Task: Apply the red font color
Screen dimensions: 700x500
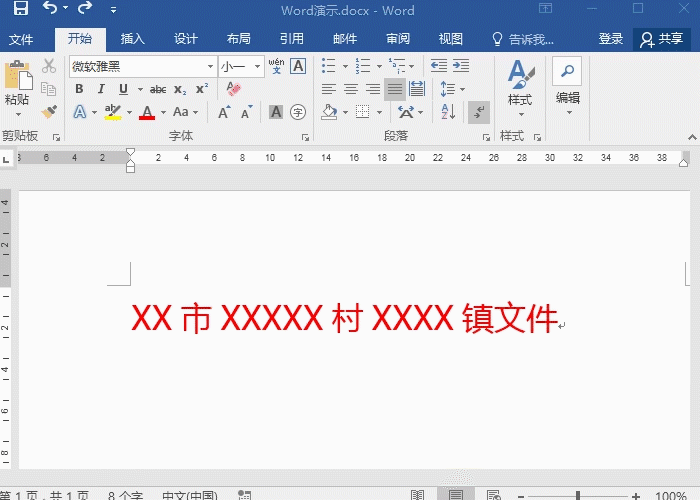Action: point(147,112)
